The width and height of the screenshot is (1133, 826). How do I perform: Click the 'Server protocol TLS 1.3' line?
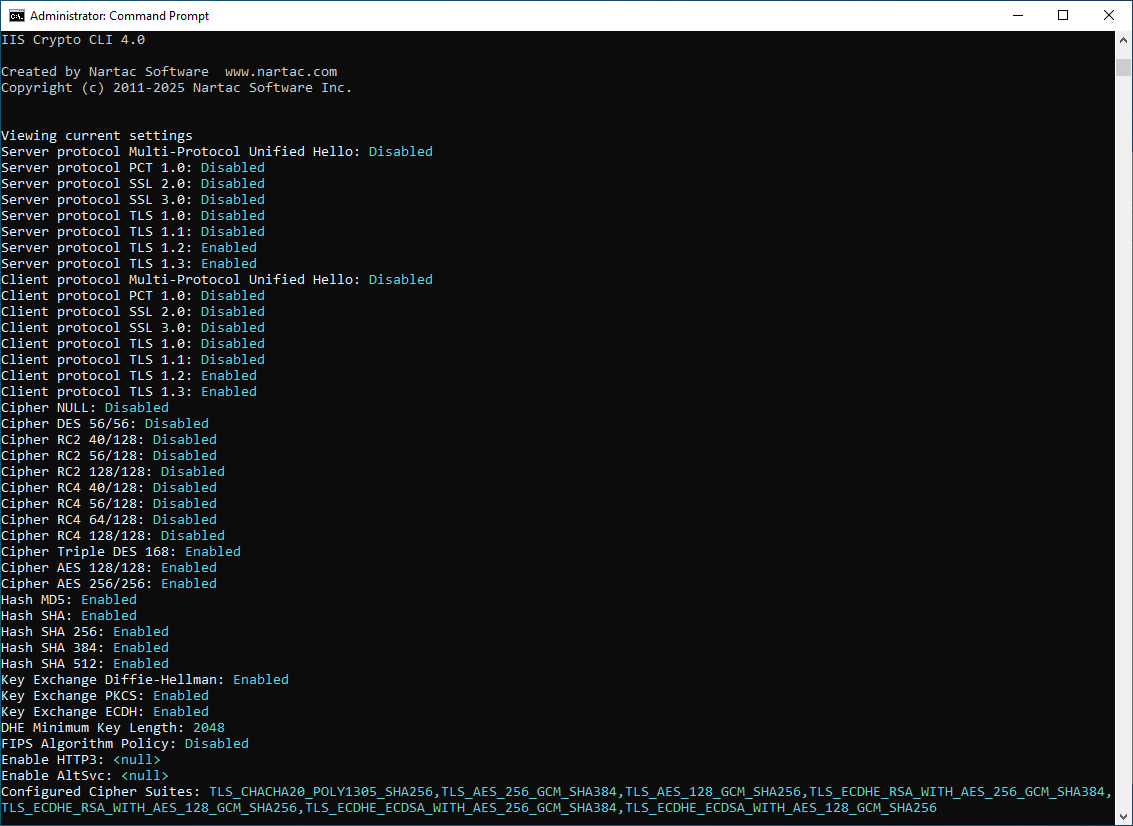[x=129, y=264]
